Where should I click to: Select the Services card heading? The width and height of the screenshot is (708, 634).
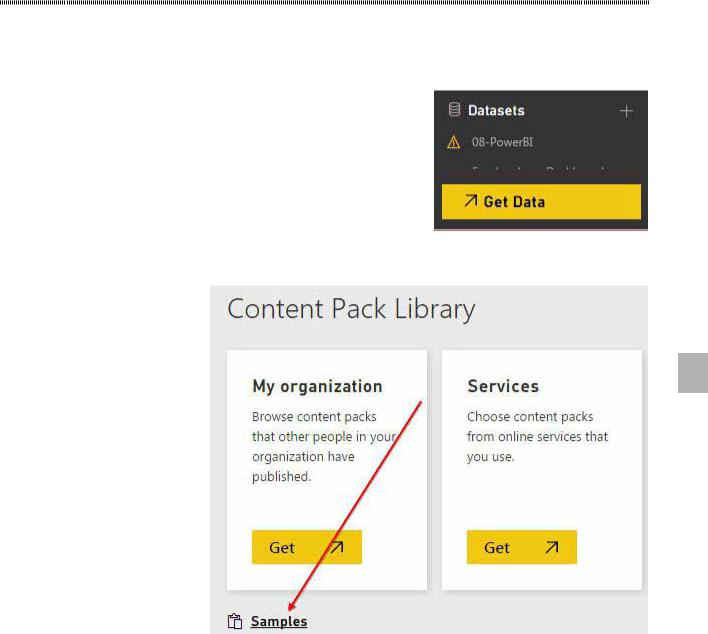point(503,386)
